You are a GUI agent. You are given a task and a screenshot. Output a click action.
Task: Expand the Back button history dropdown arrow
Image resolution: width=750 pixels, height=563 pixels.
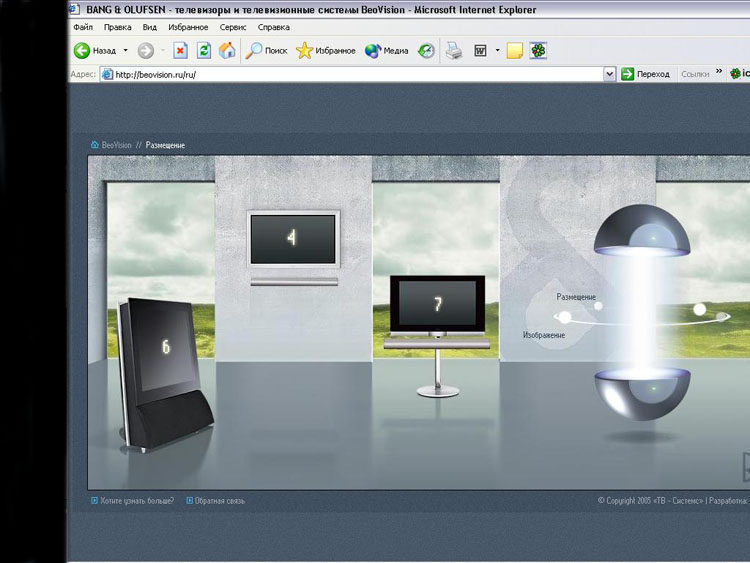[x=125, y=50]
